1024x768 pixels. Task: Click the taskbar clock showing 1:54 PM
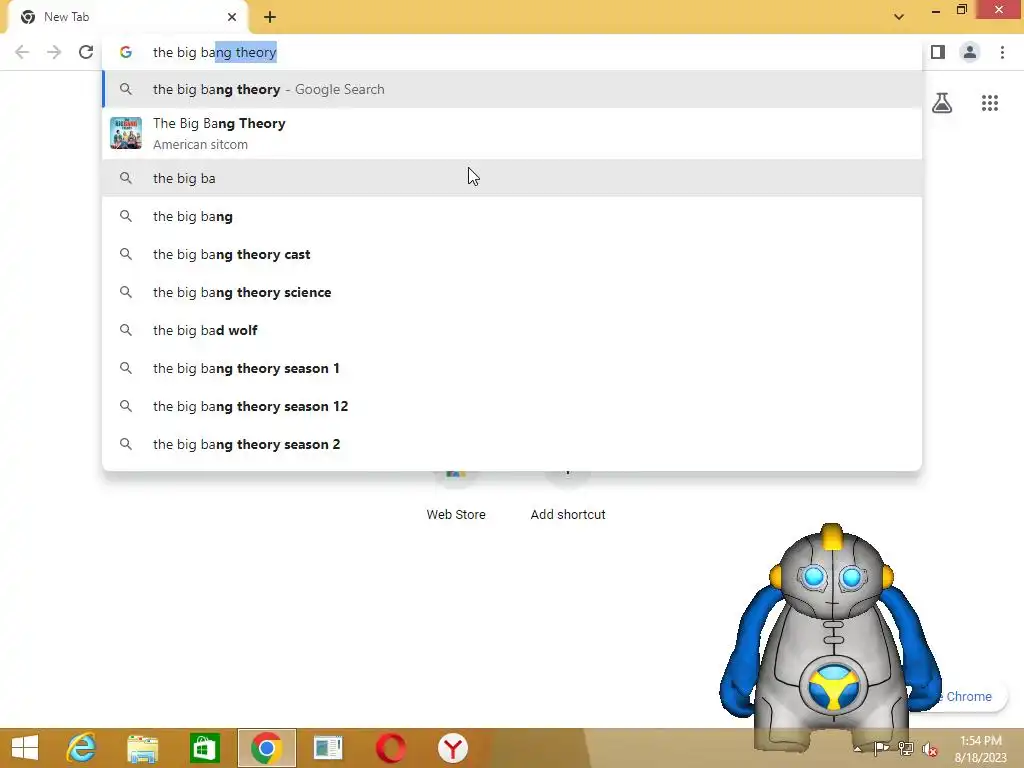click(980, 748)
